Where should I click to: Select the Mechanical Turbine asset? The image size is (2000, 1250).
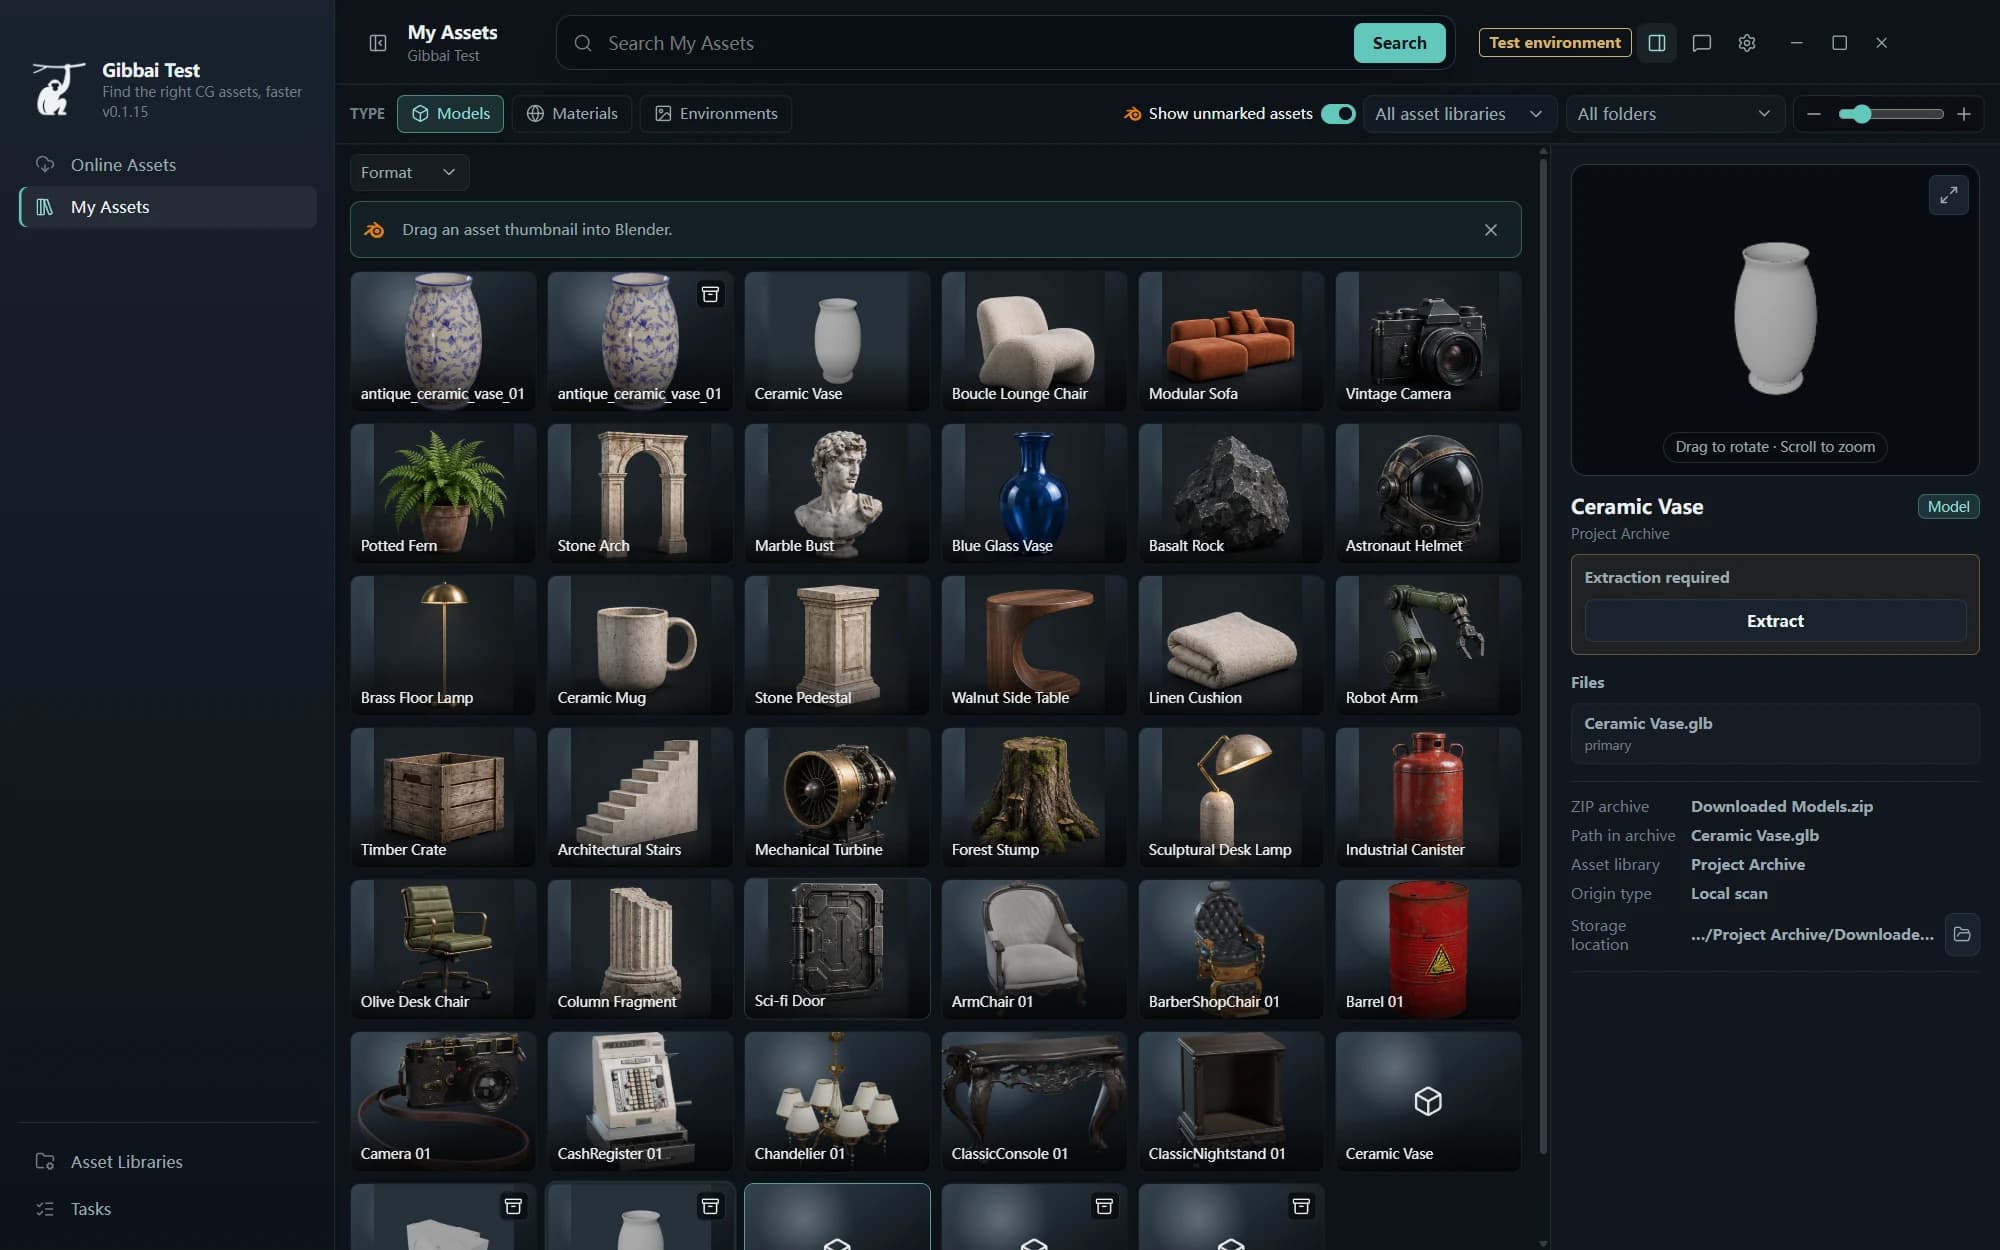[837, 797]
